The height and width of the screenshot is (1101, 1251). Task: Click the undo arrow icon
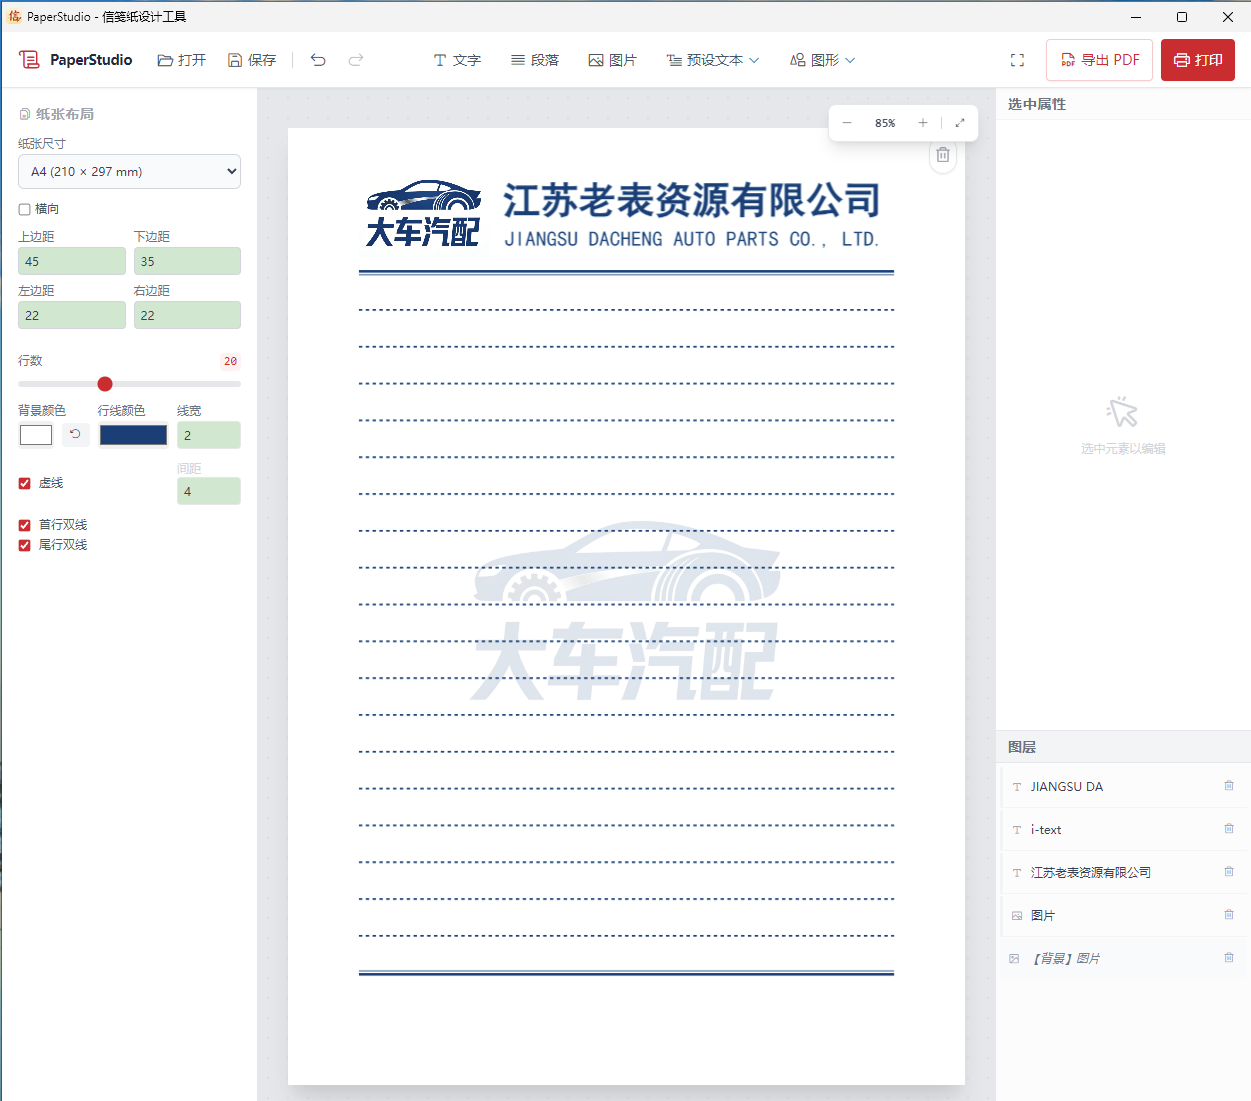(x=318, y=60)
